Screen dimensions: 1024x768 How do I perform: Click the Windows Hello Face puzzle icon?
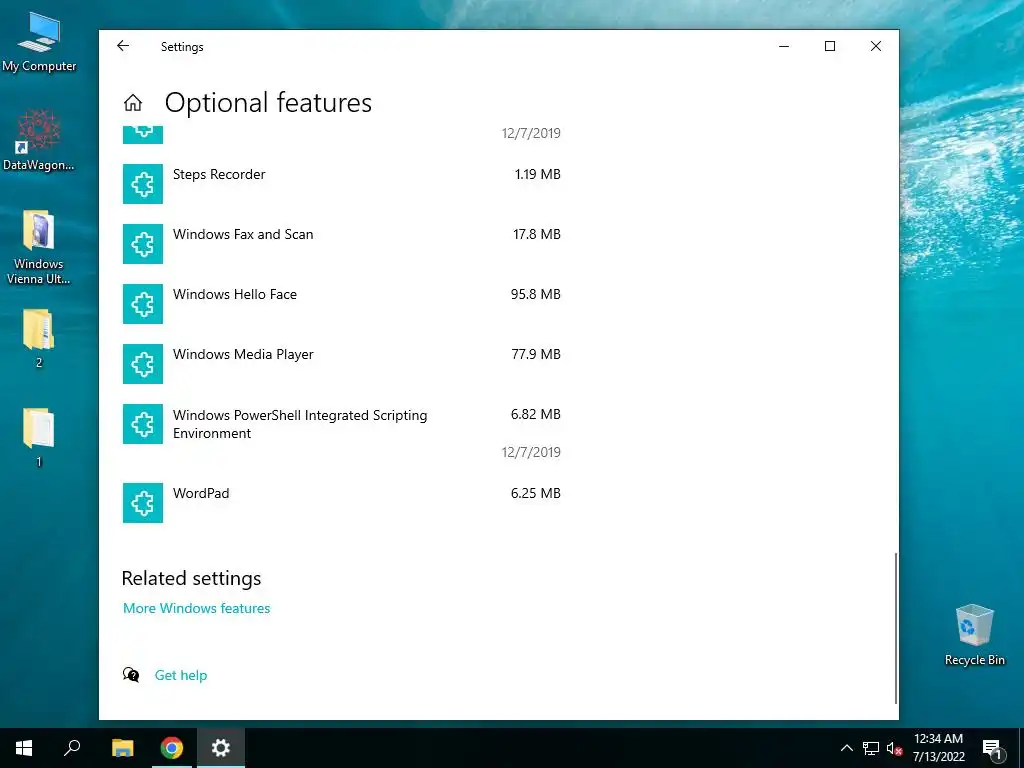point(143,304)
